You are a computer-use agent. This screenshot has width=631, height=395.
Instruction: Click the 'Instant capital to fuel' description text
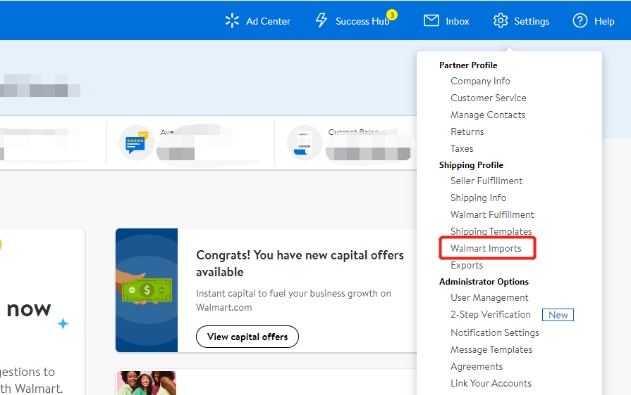click(x=293, y=300)
